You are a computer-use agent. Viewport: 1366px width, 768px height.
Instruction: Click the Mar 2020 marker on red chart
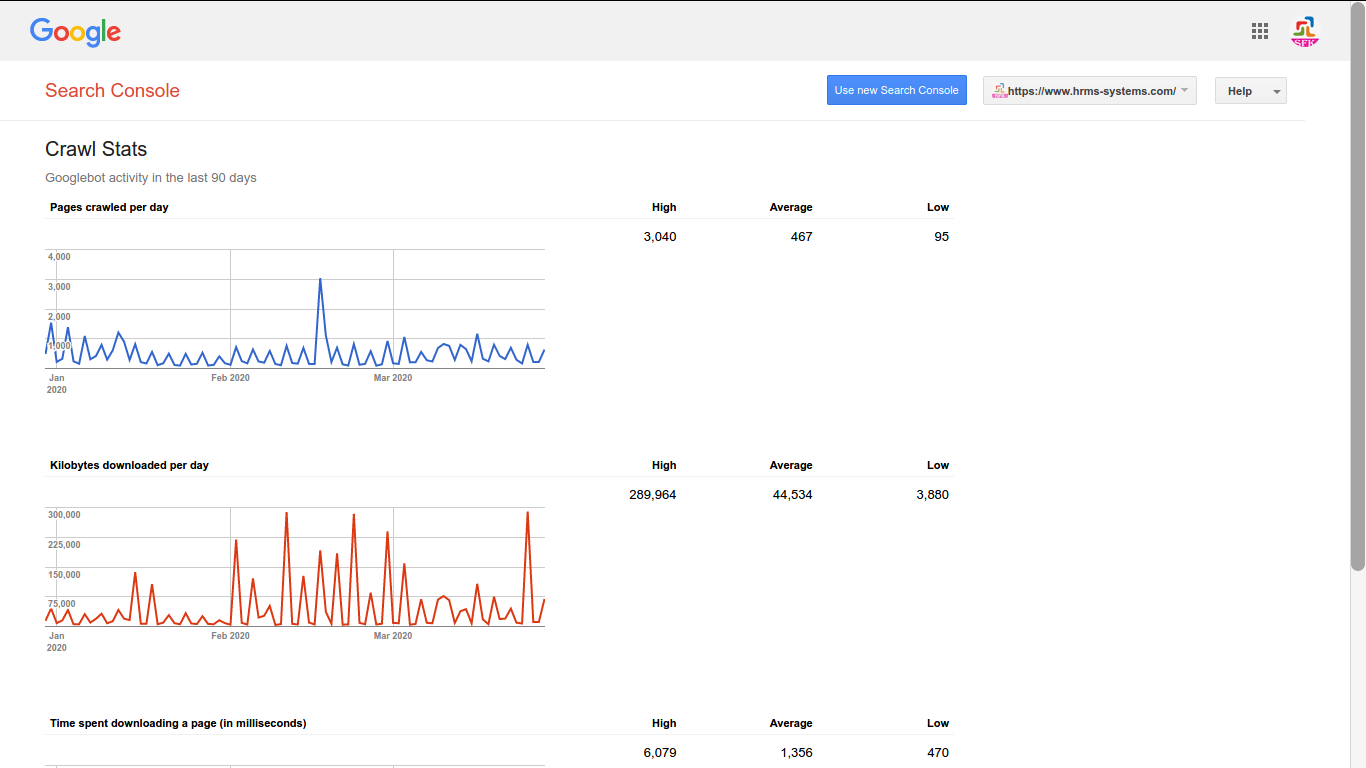[393, 636]
